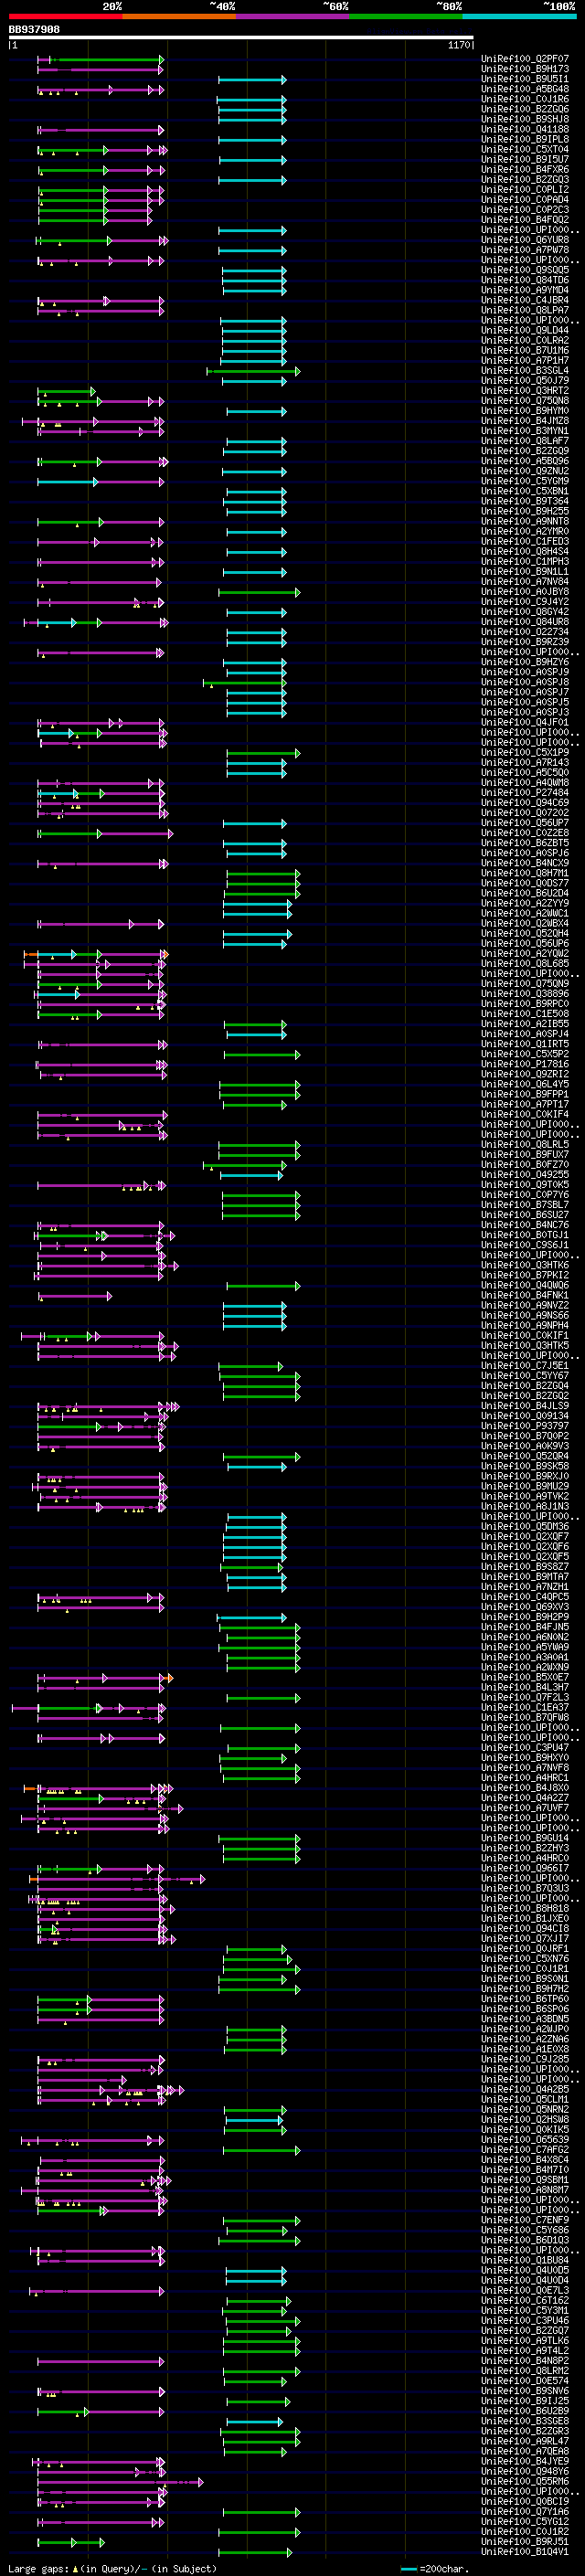This screenshot has height=2576, width=585.
Task: Click the orange ~40% identity legend segment
Action: tap(179, 16)
